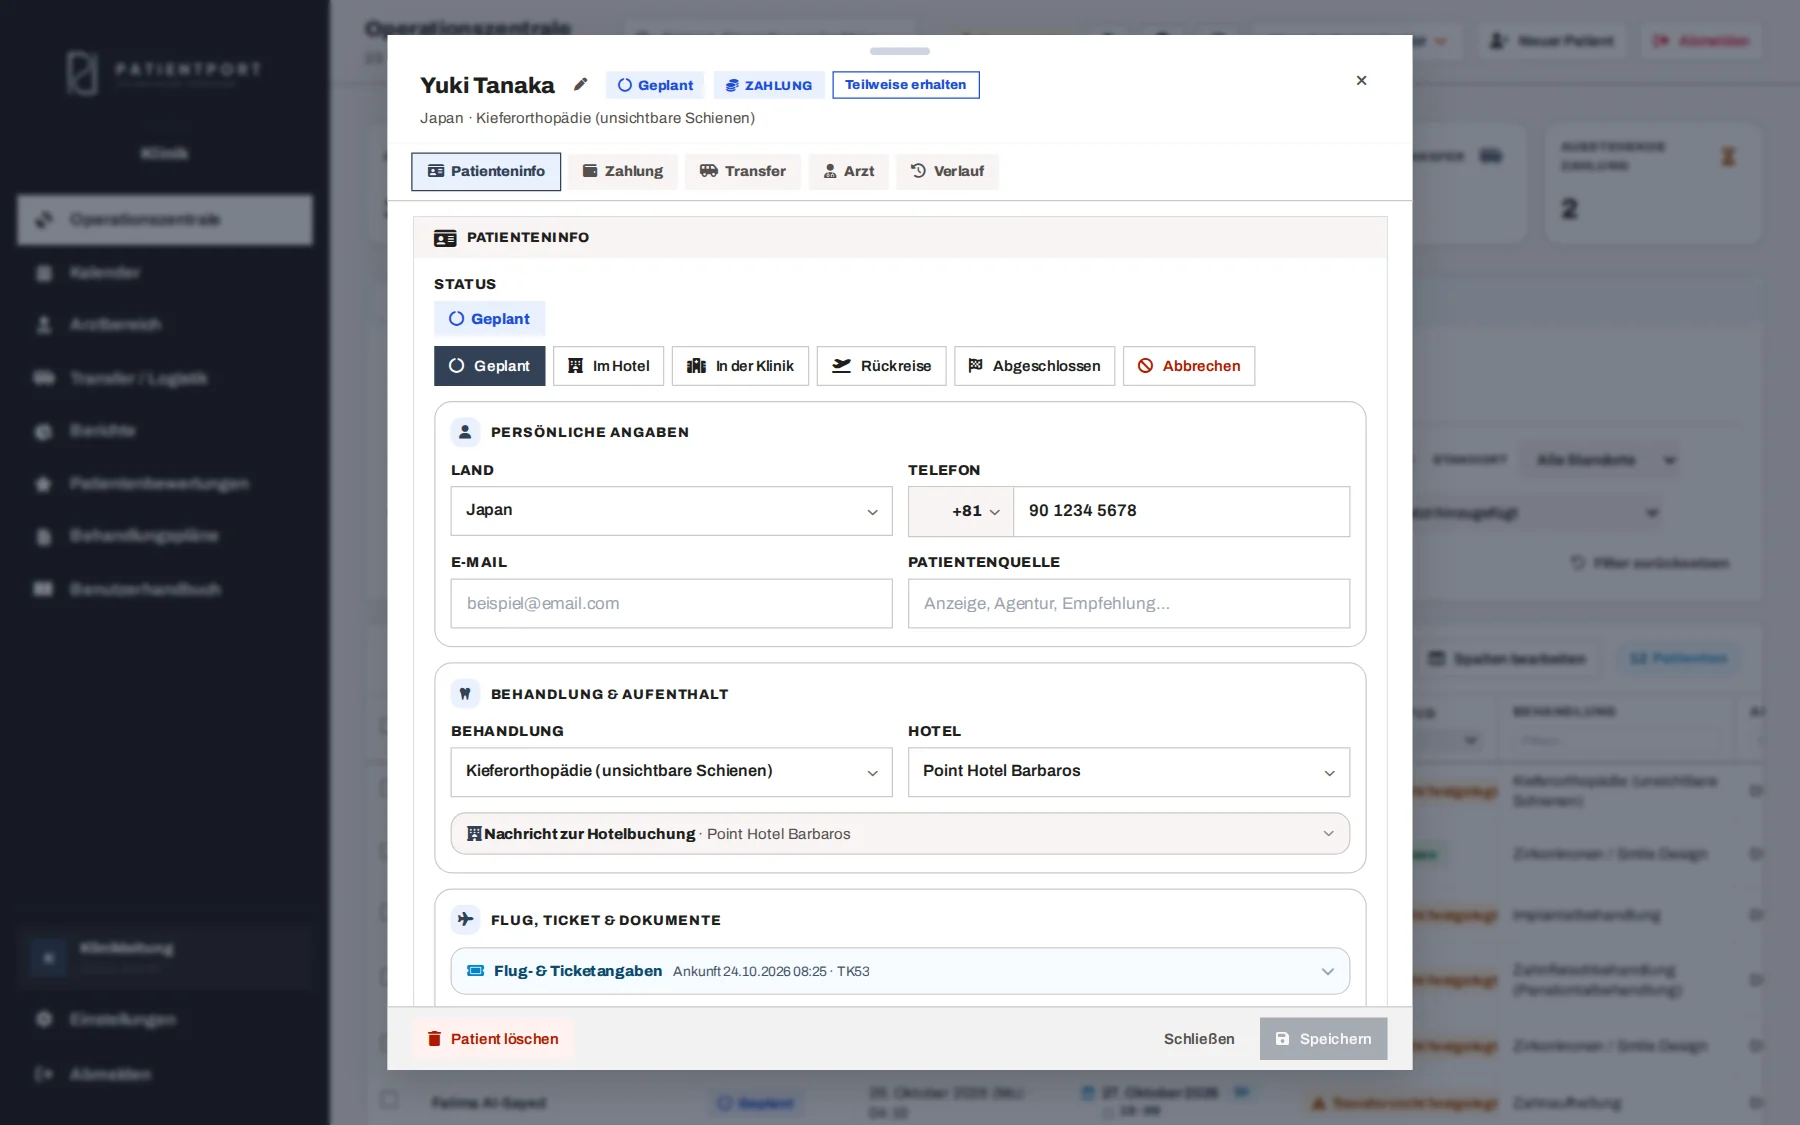
Task: Click the Teilweise erhalten payment badge
Action: point(906,85)
